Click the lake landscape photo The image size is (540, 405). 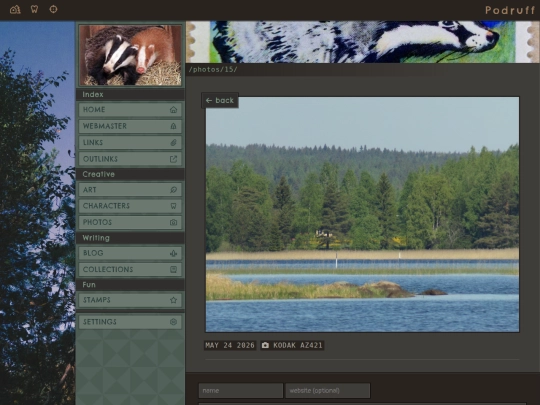(x=362, y=215)
